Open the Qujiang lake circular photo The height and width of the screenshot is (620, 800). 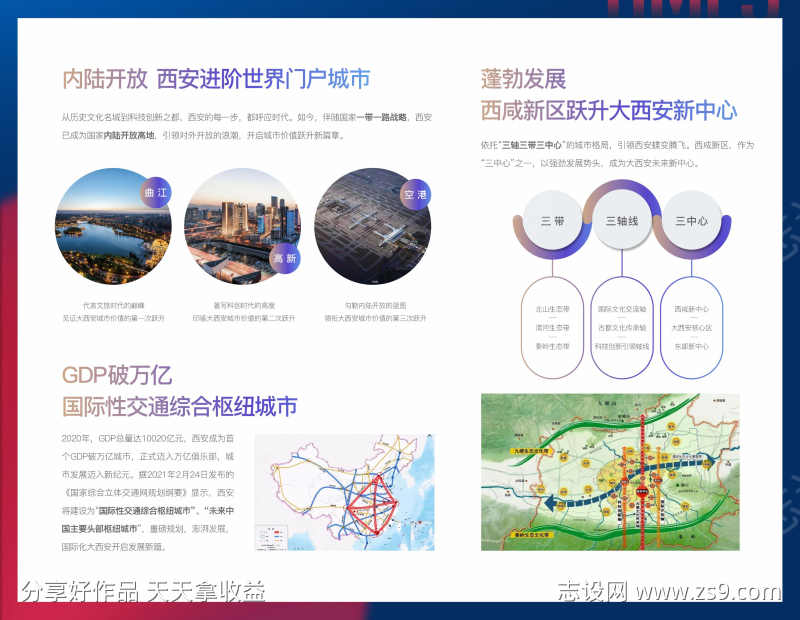(x=113, y=227)
